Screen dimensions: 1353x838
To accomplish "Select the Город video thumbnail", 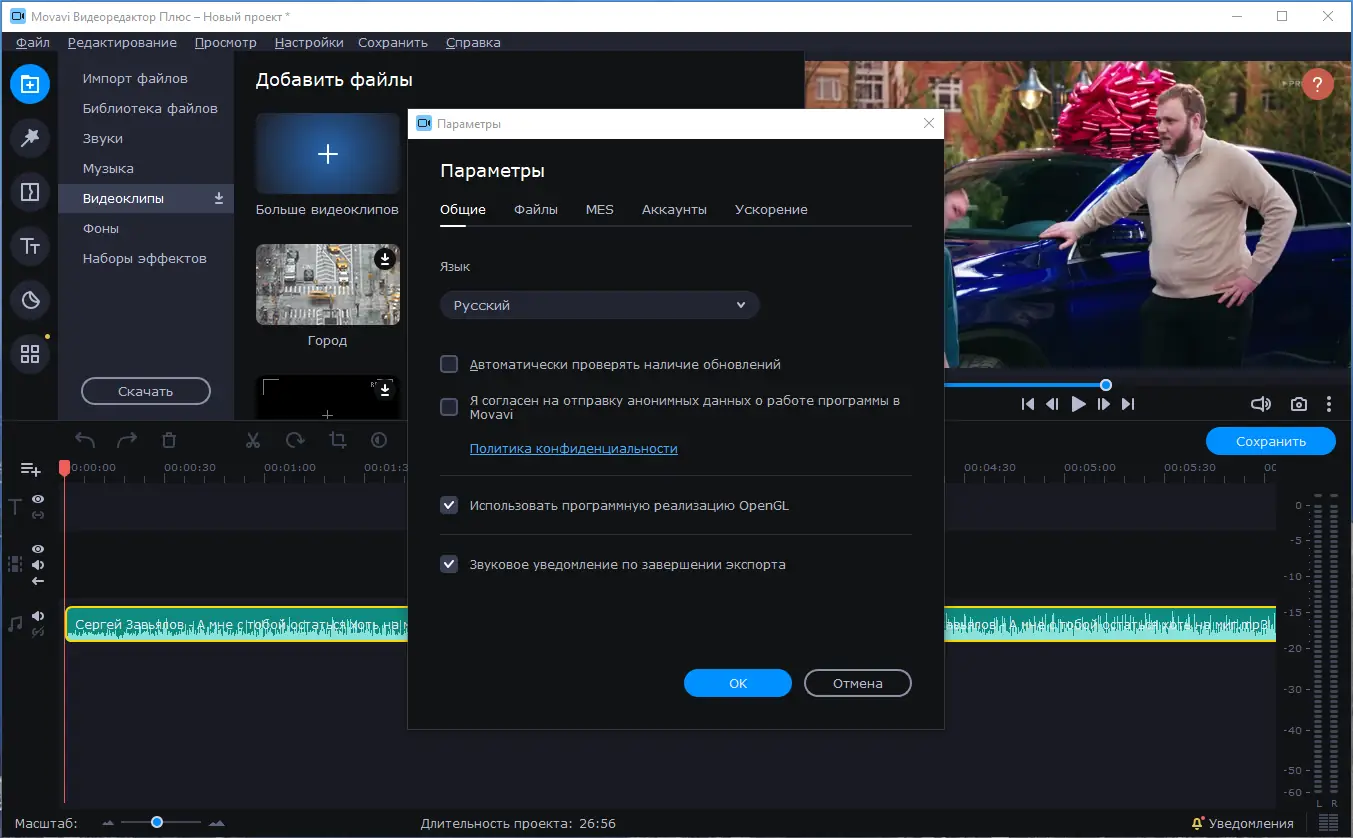I will 327,284.
